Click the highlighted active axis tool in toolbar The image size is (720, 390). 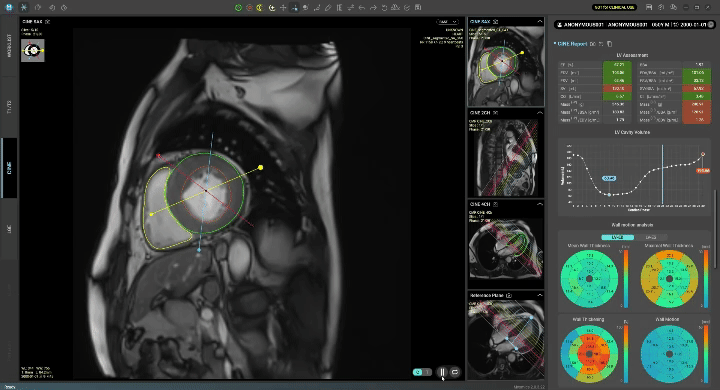(294, 7)
